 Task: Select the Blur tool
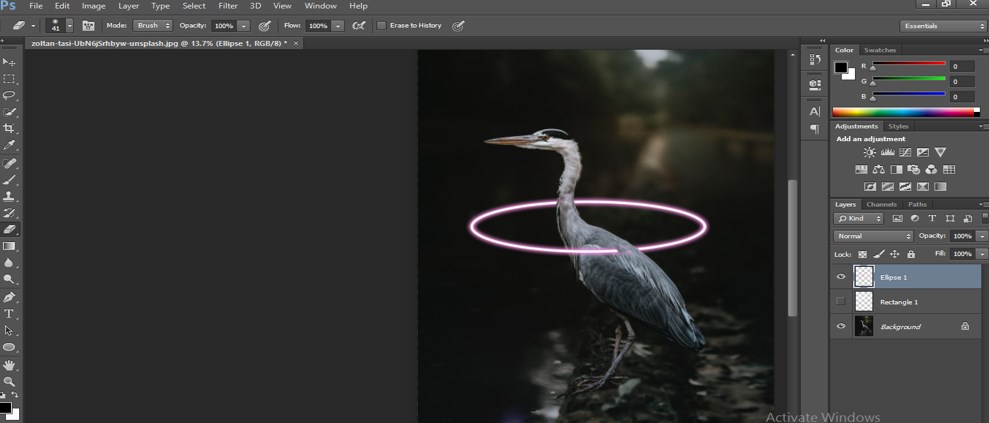9,263
